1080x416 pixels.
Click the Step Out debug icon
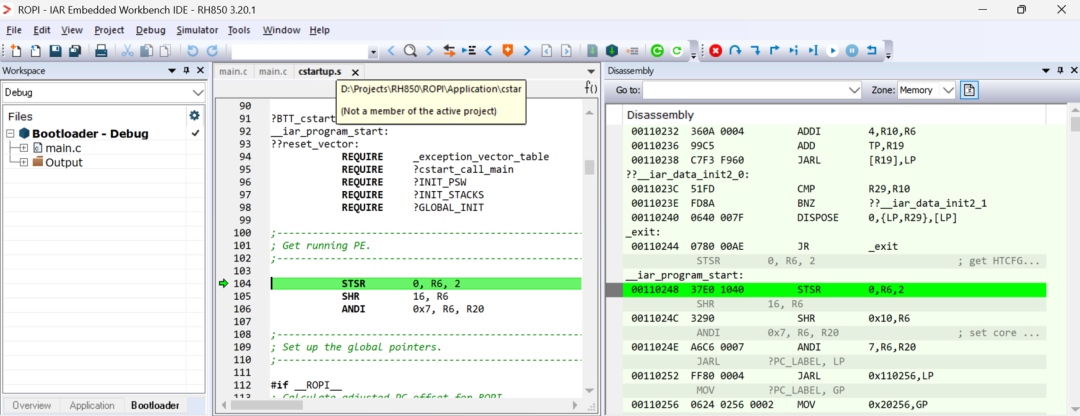[x=774, y=51]
